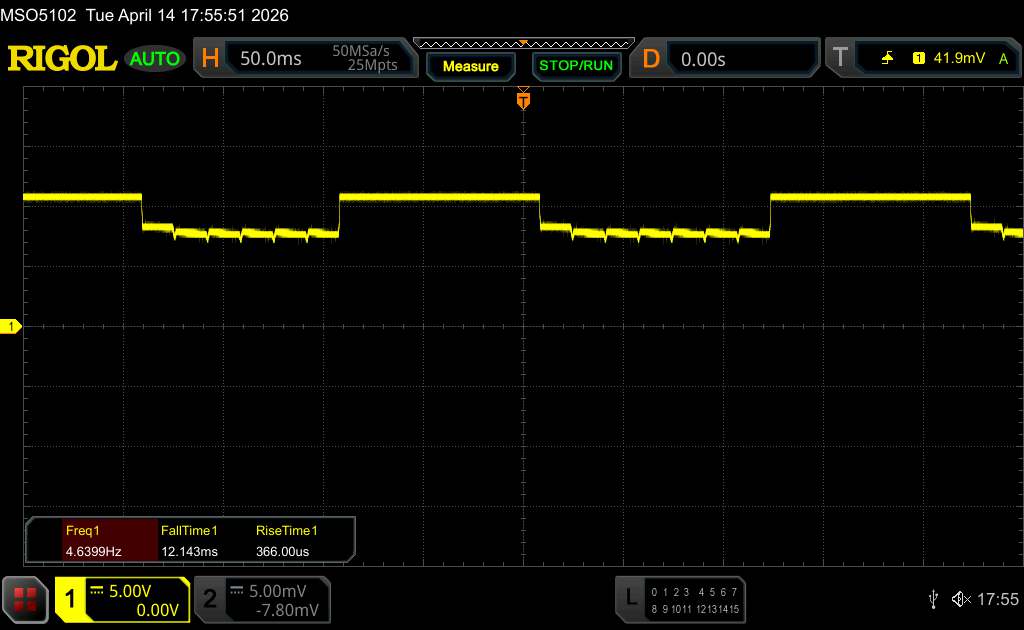Open the logic analyzer L icon
1024x630 pixels.
pos(630,598)
